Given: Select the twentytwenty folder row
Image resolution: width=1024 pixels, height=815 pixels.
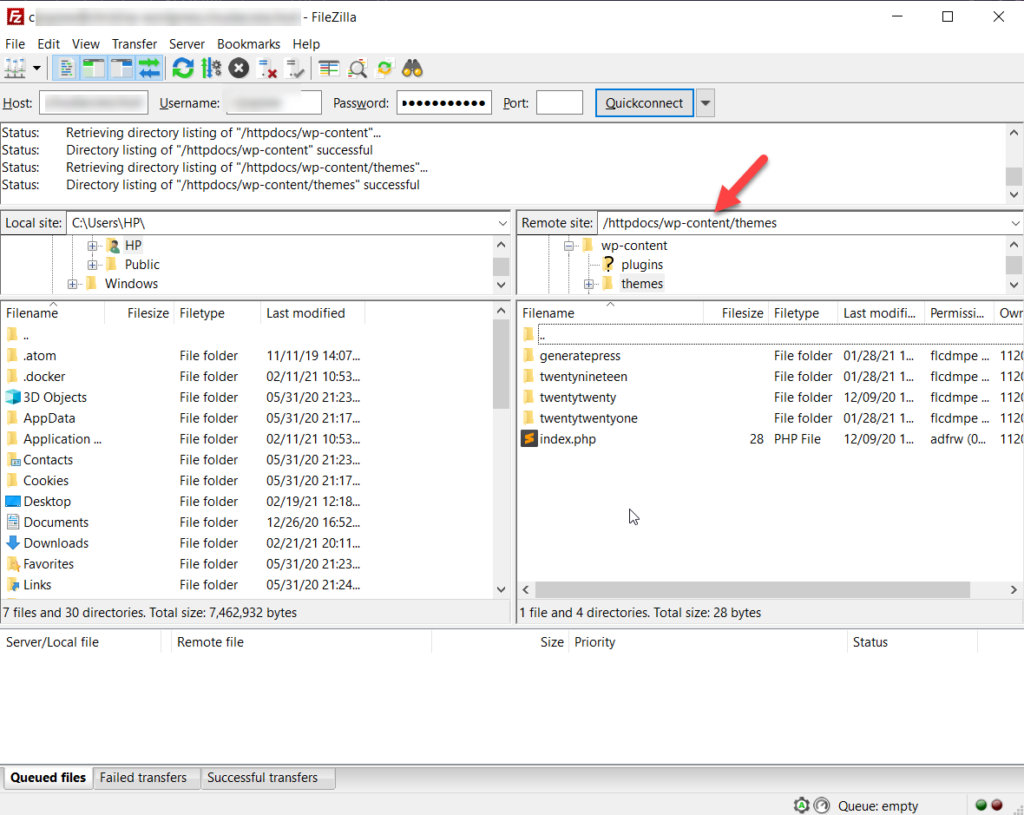Looking at the screenshot, I should [x=771, y=397].
